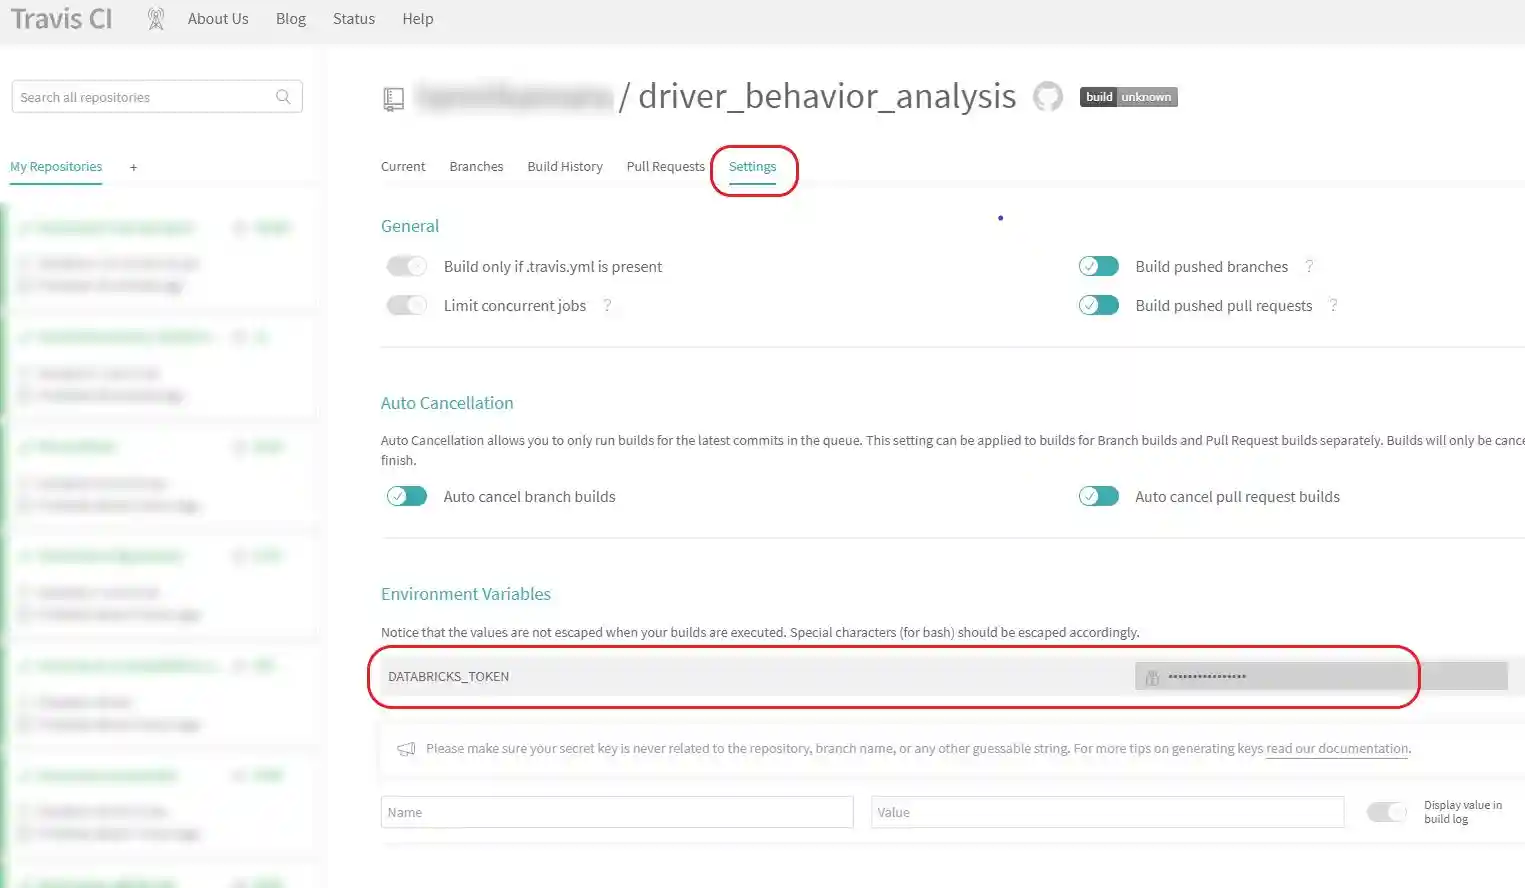The height and width of the screenshot is (888, 1525).
Task: Switch to the Build History tab
Action: (565, 166)
